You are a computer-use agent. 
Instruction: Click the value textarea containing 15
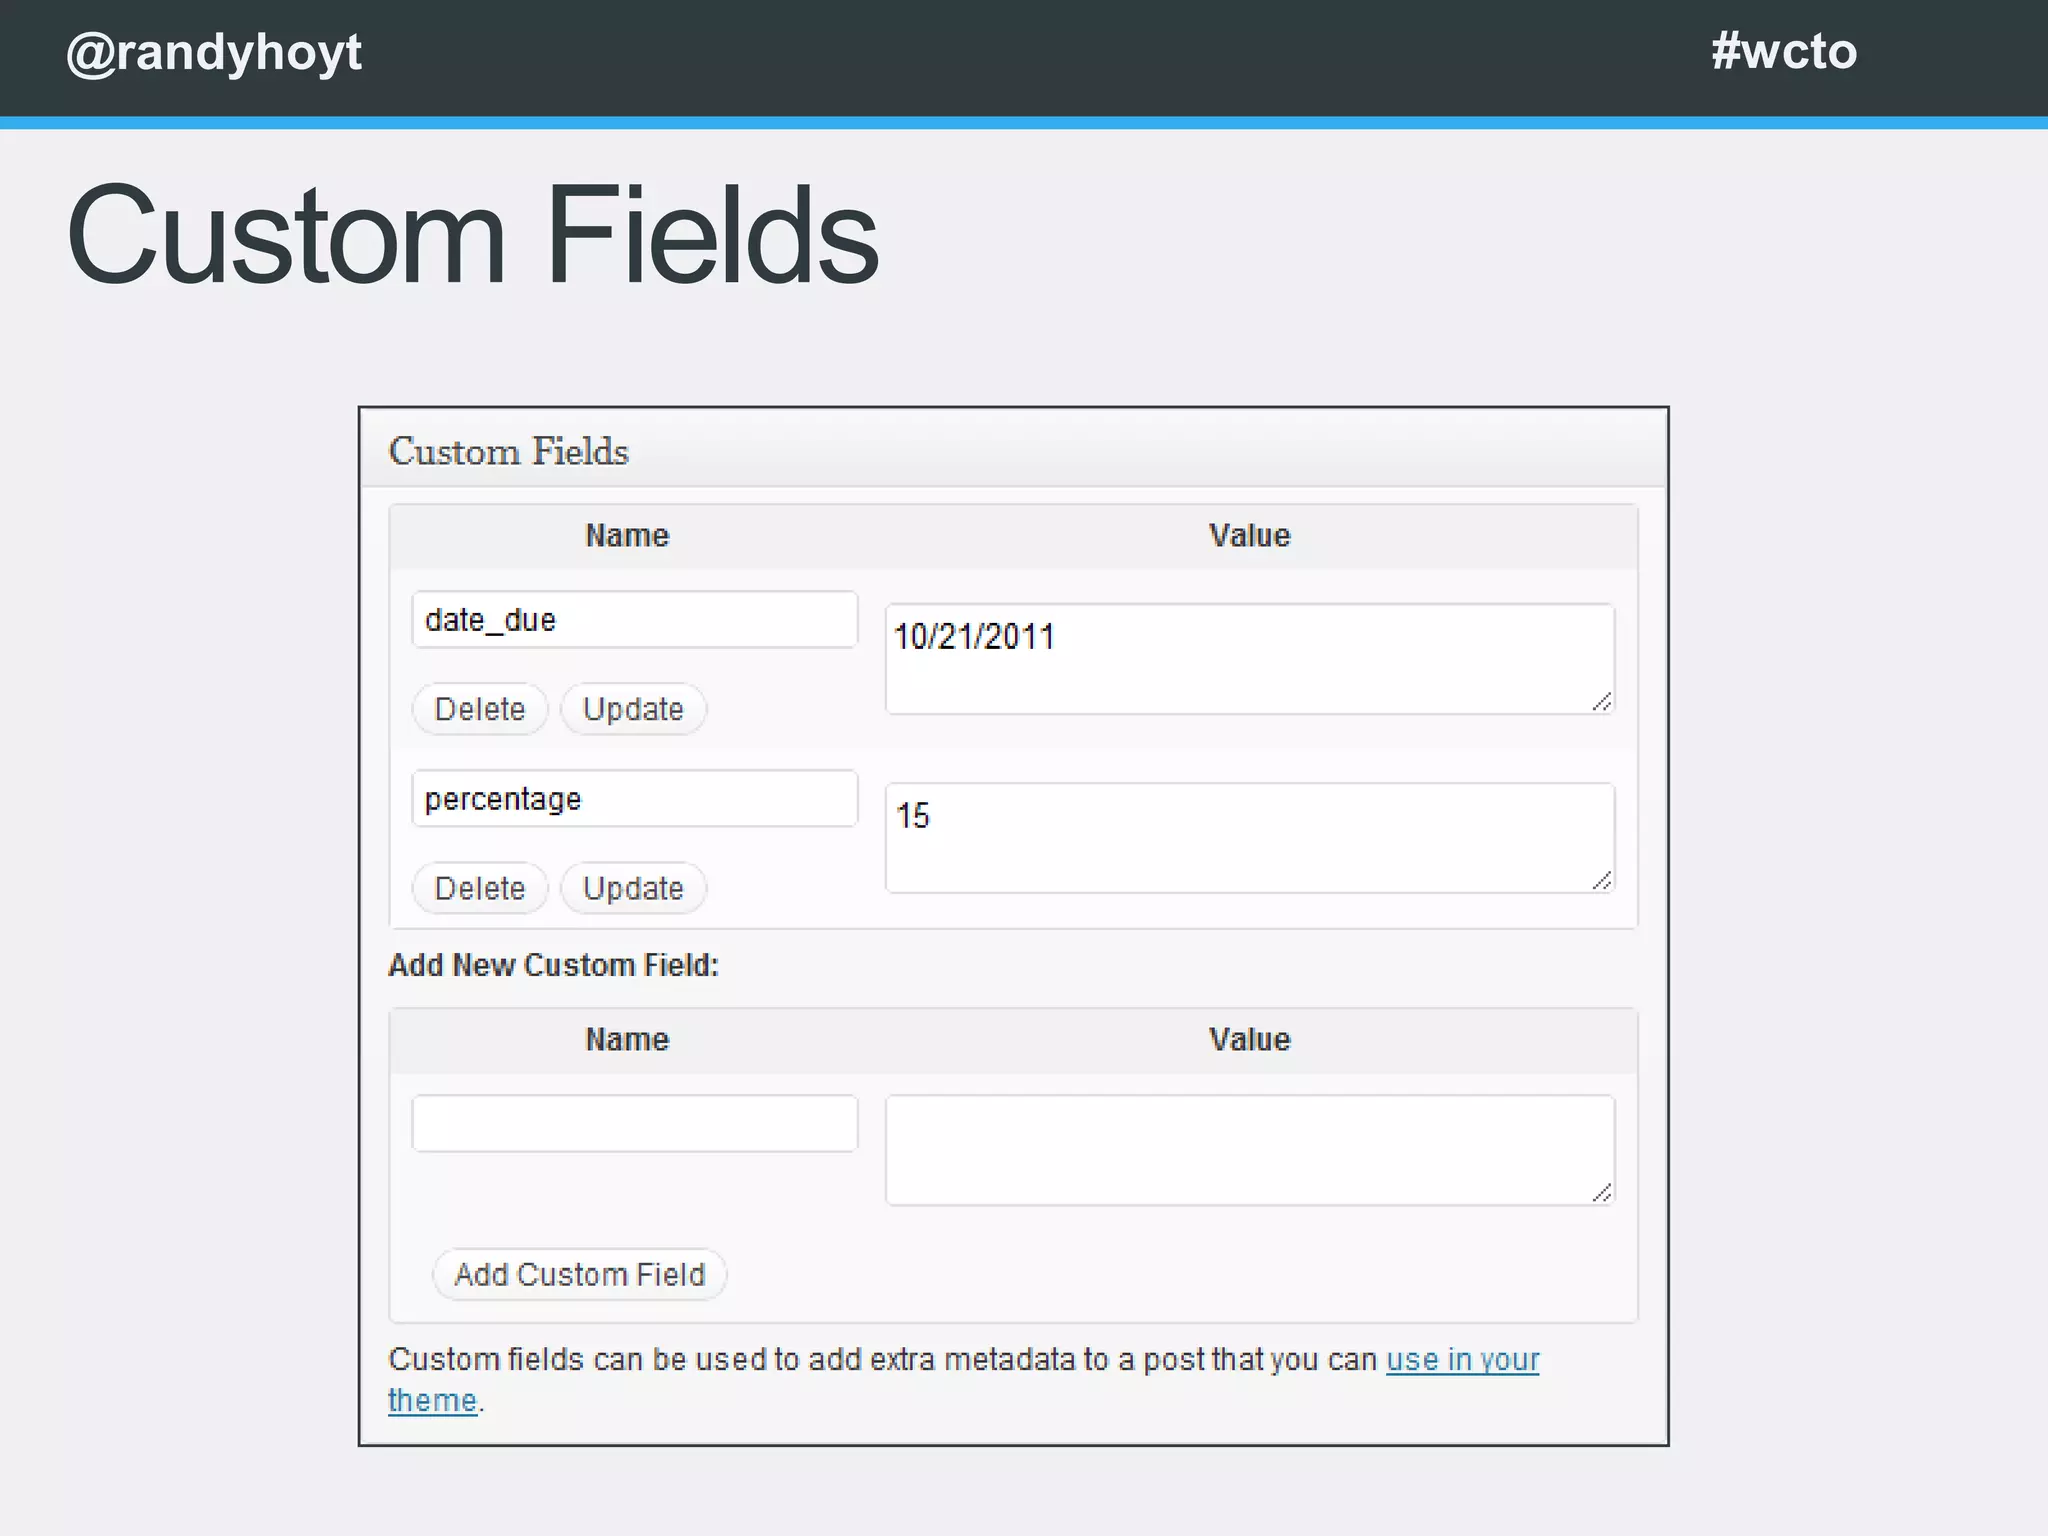tap(1248, 838)
